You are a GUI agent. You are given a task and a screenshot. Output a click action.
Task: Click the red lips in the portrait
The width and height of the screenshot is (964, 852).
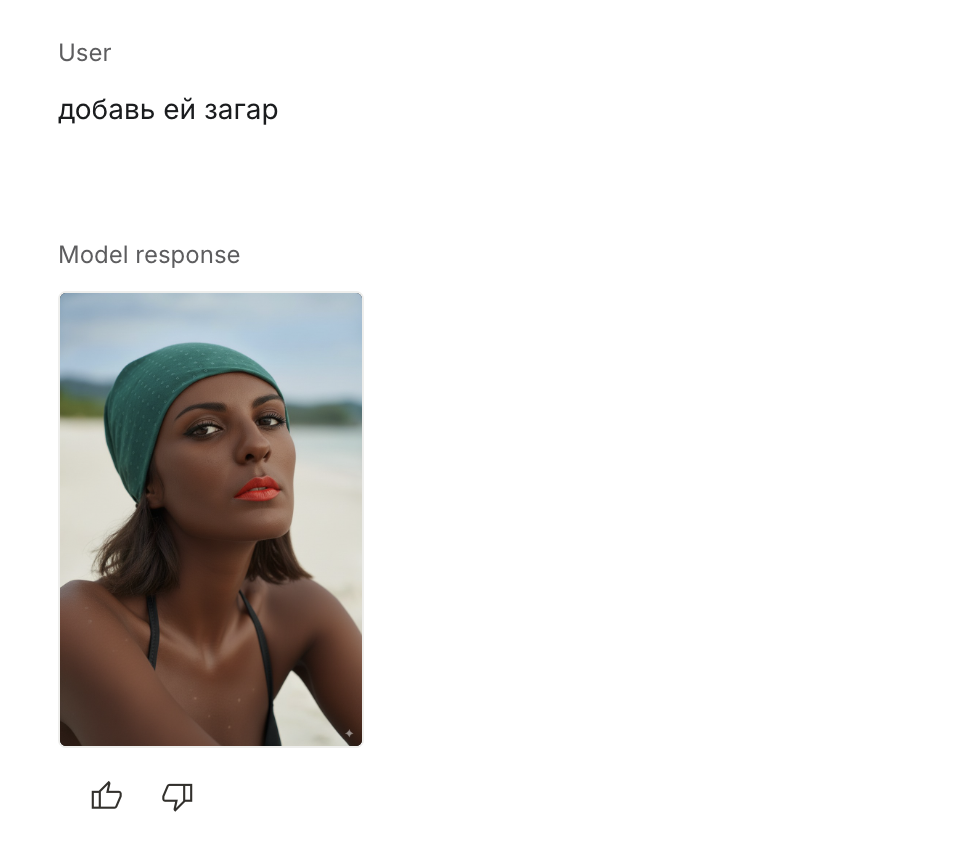(x=258, y=489)
